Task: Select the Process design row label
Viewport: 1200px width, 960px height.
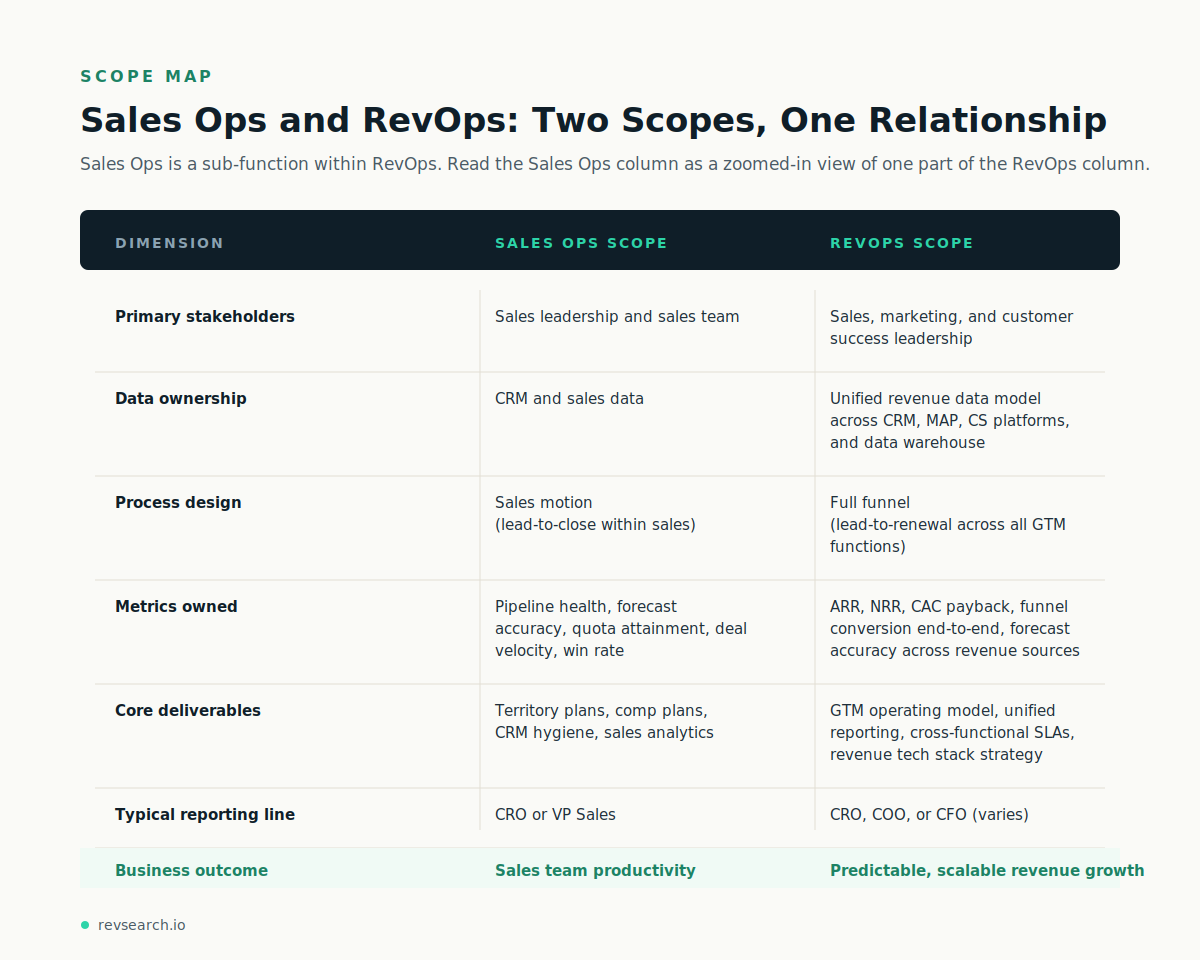Action: 178,502
